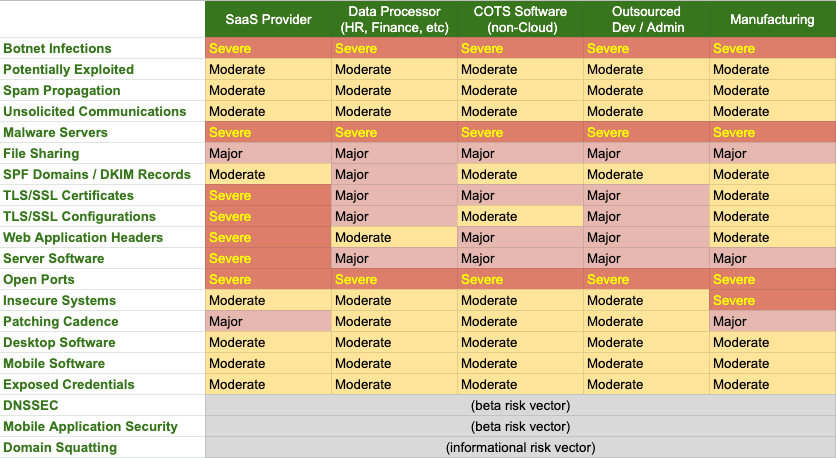Click the COTS Software column header
The image size is (836, 458).
click(x=519, y=20)
